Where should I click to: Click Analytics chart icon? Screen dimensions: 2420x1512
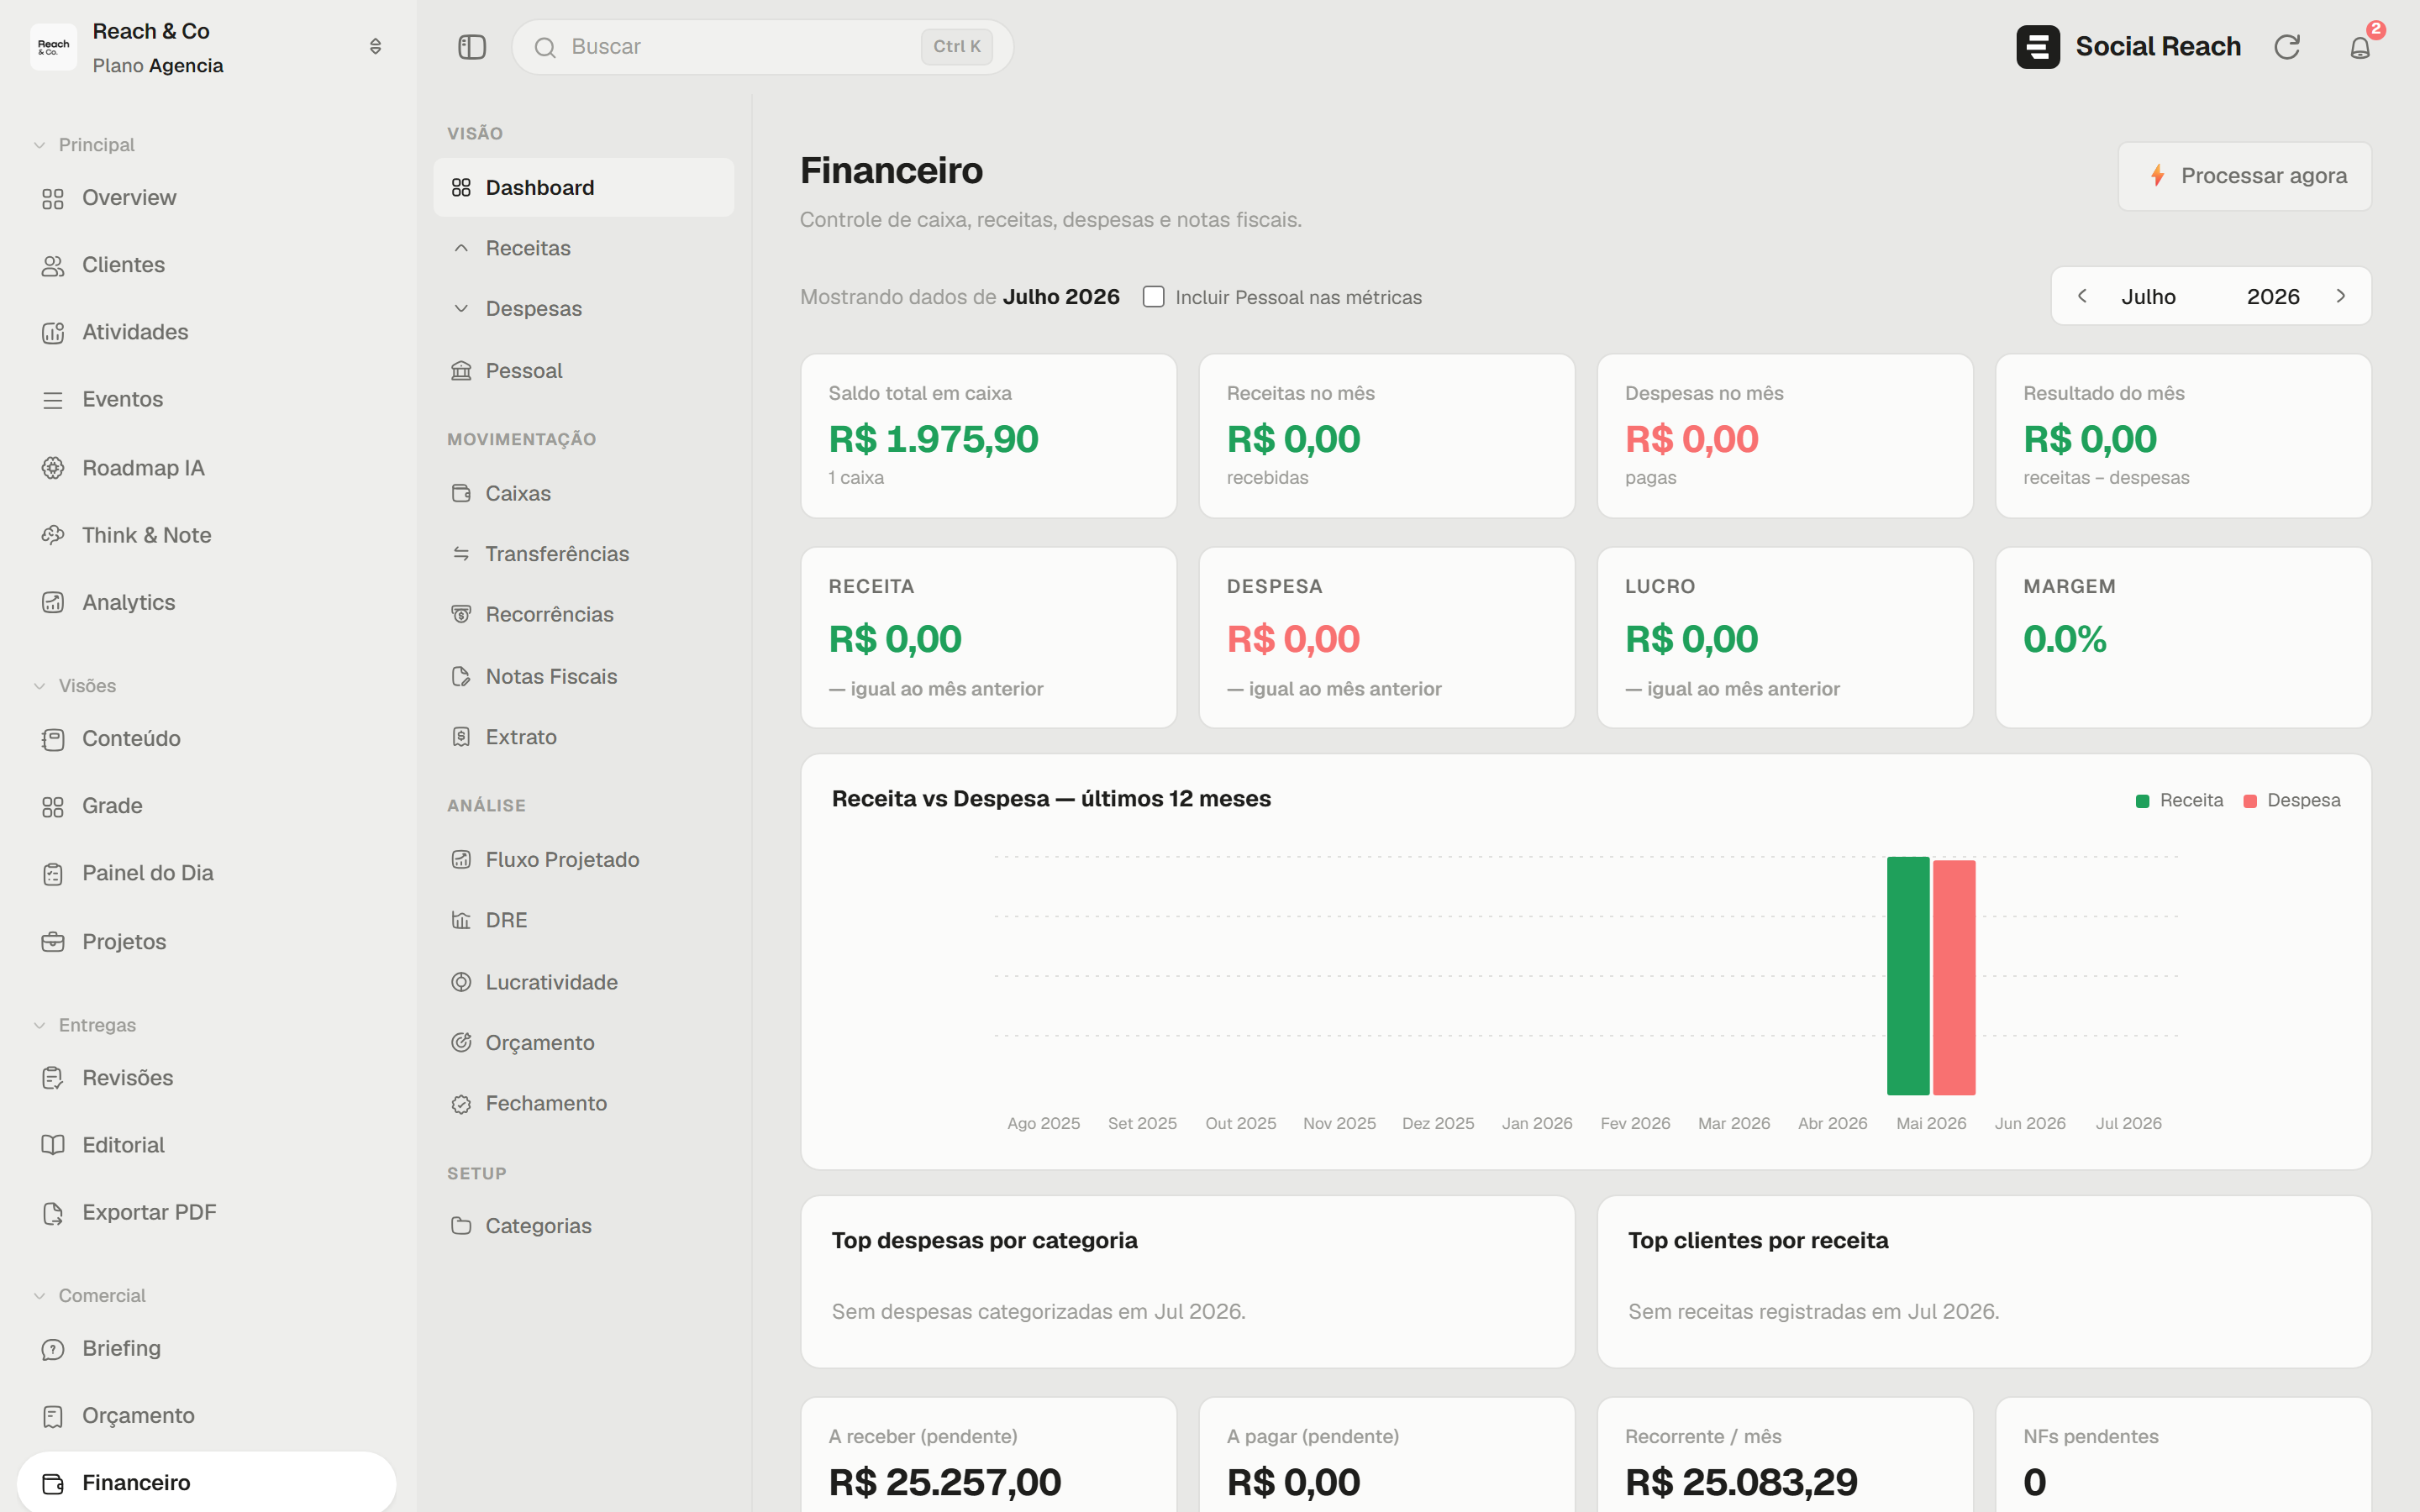tap(53, 602)
